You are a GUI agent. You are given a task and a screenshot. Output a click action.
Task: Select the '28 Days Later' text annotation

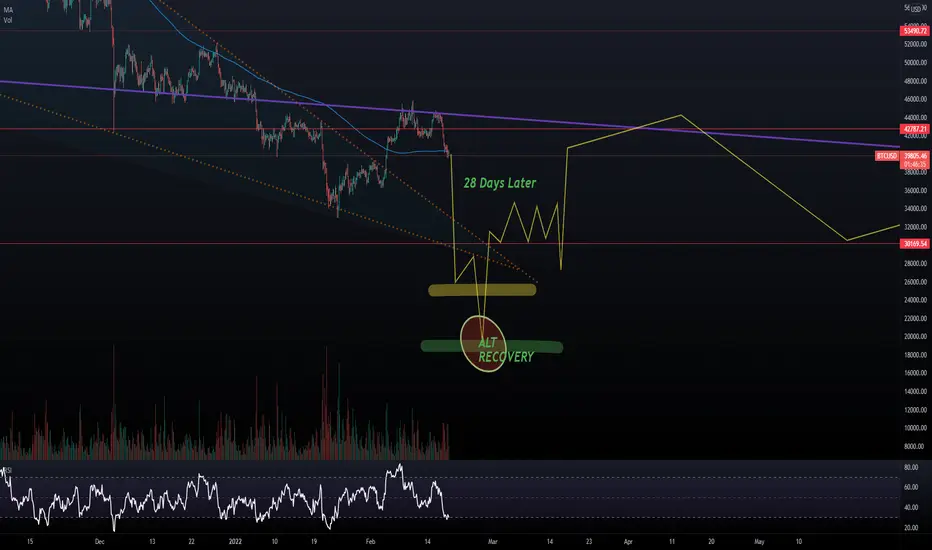500,183
